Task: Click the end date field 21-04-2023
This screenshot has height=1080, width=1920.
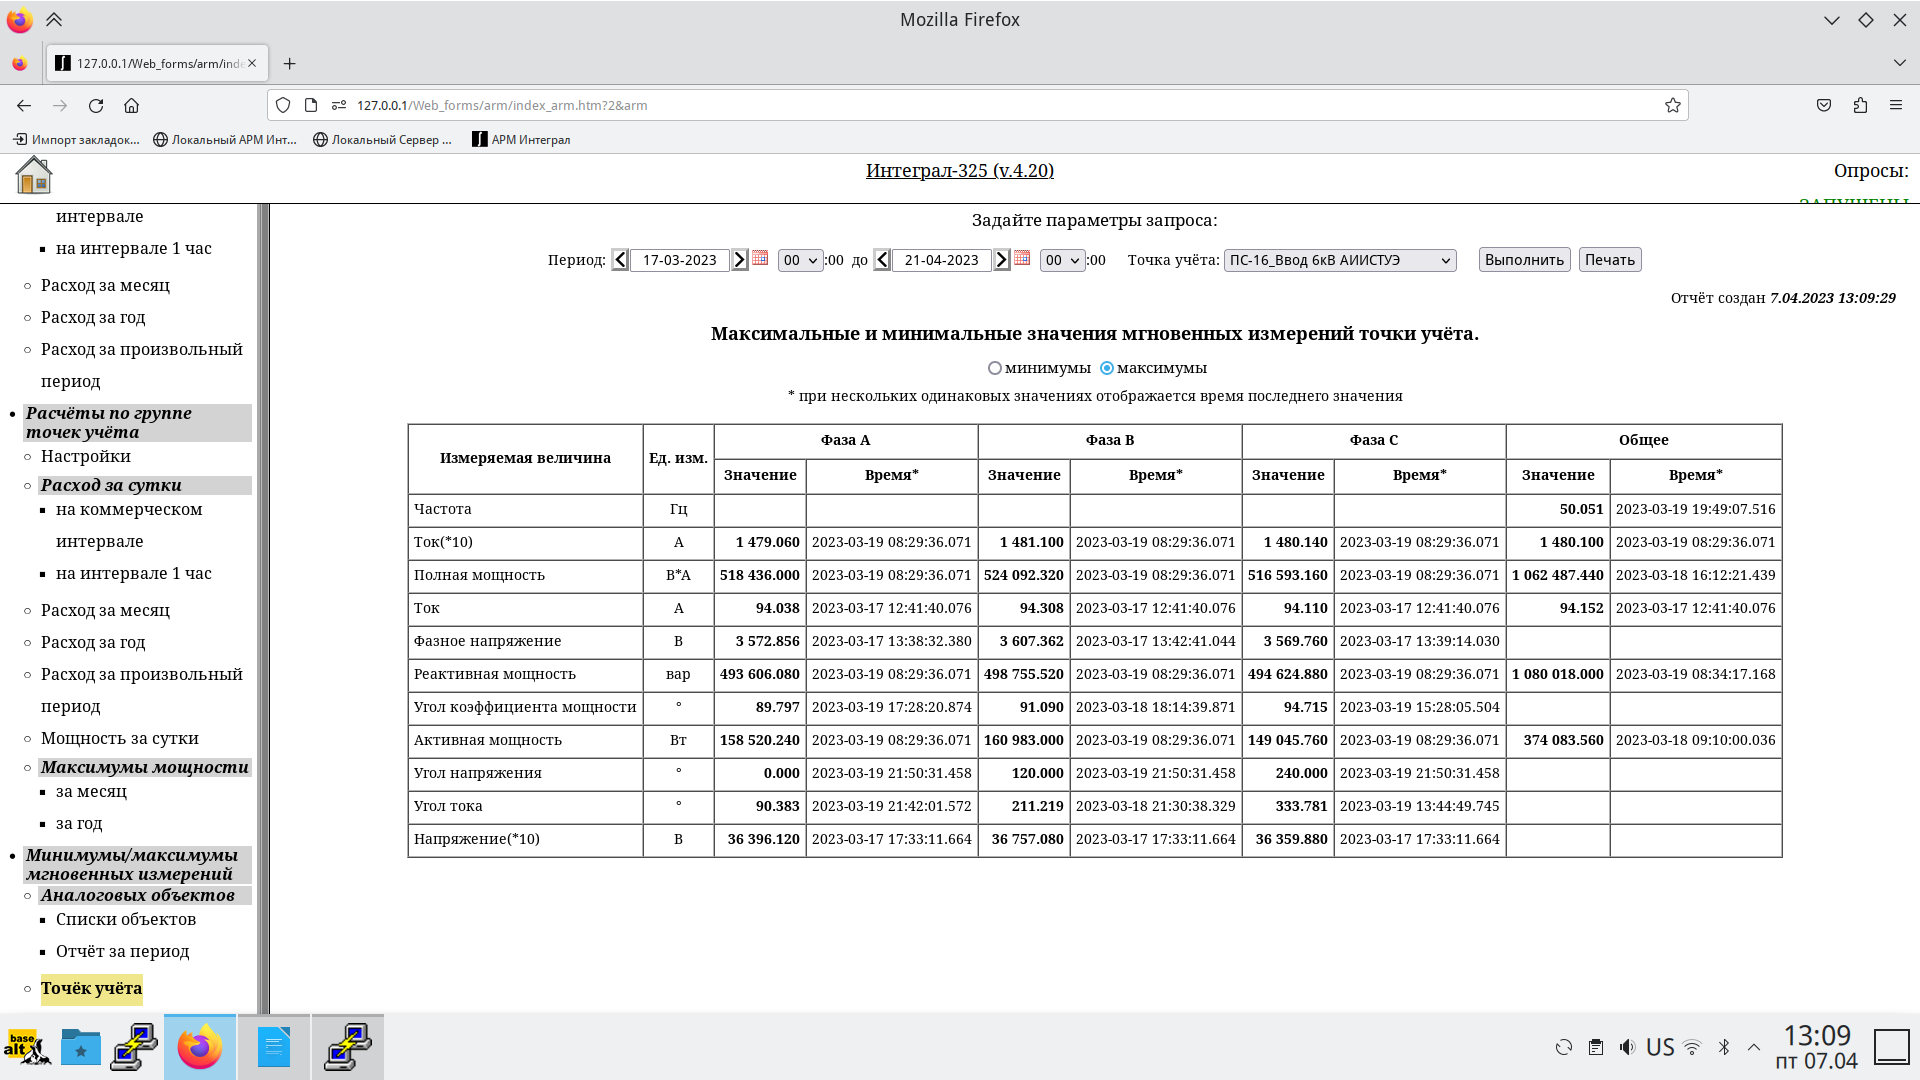Action: pos(942,260)
